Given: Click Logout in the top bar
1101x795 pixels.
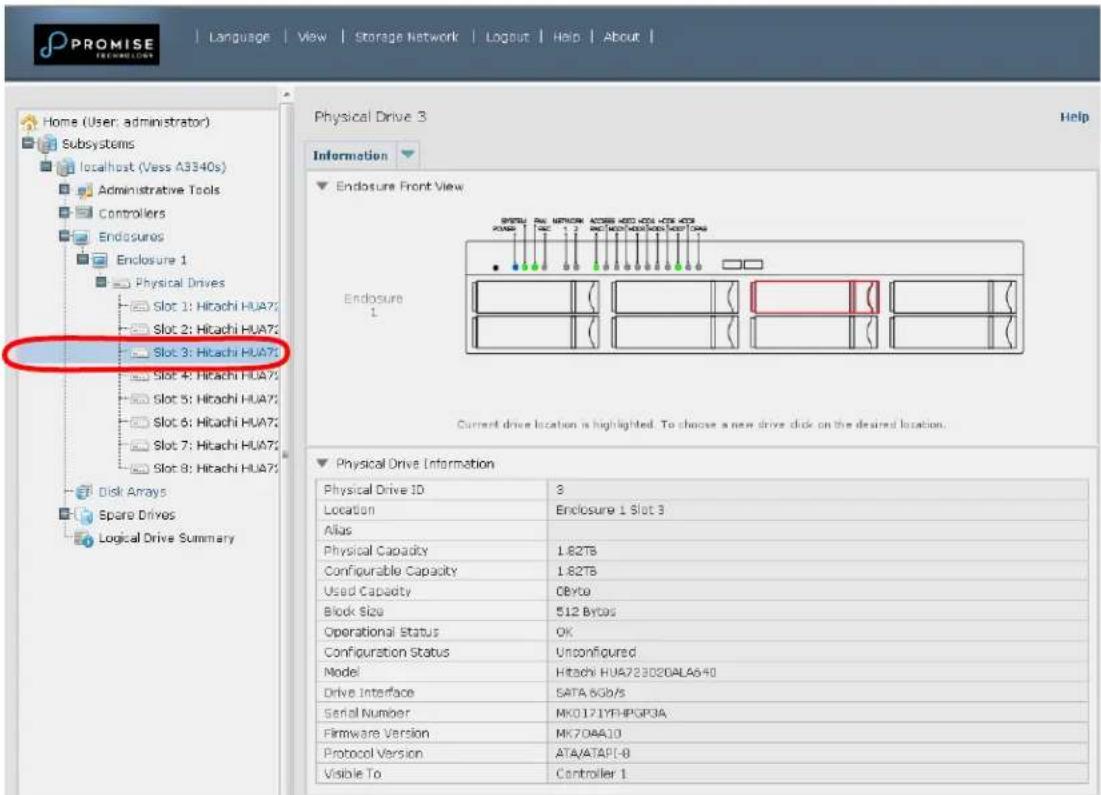Looking at the screenshot, I should click(507, 37).
